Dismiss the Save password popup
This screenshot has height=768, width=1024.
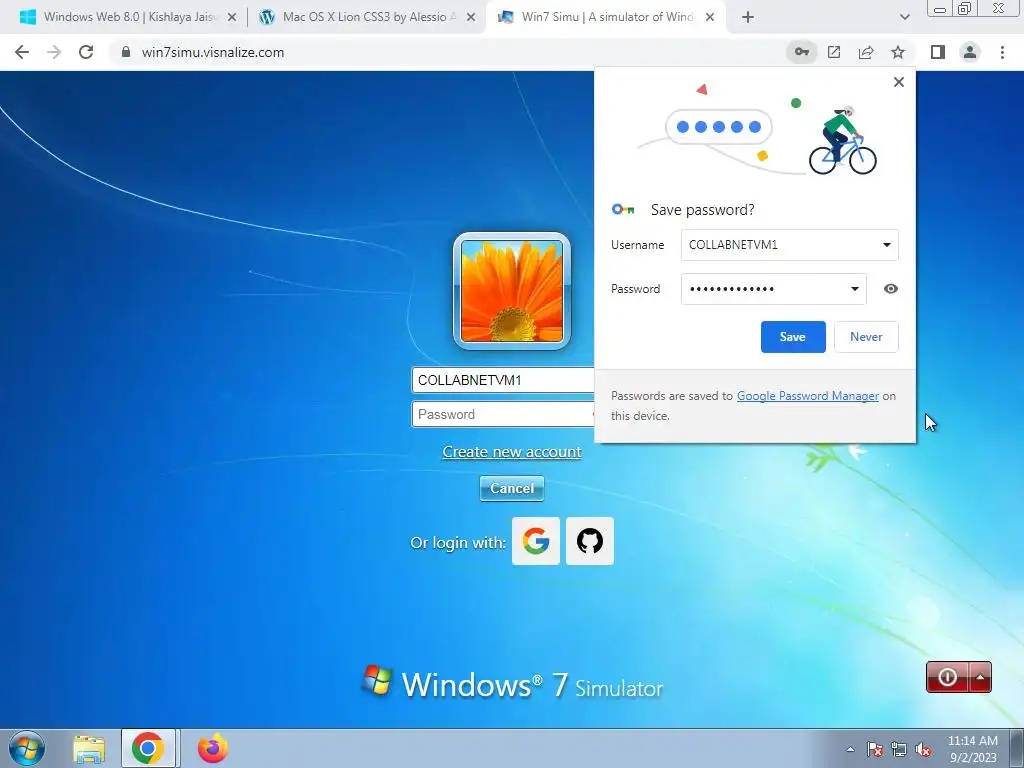click(899, 82)
